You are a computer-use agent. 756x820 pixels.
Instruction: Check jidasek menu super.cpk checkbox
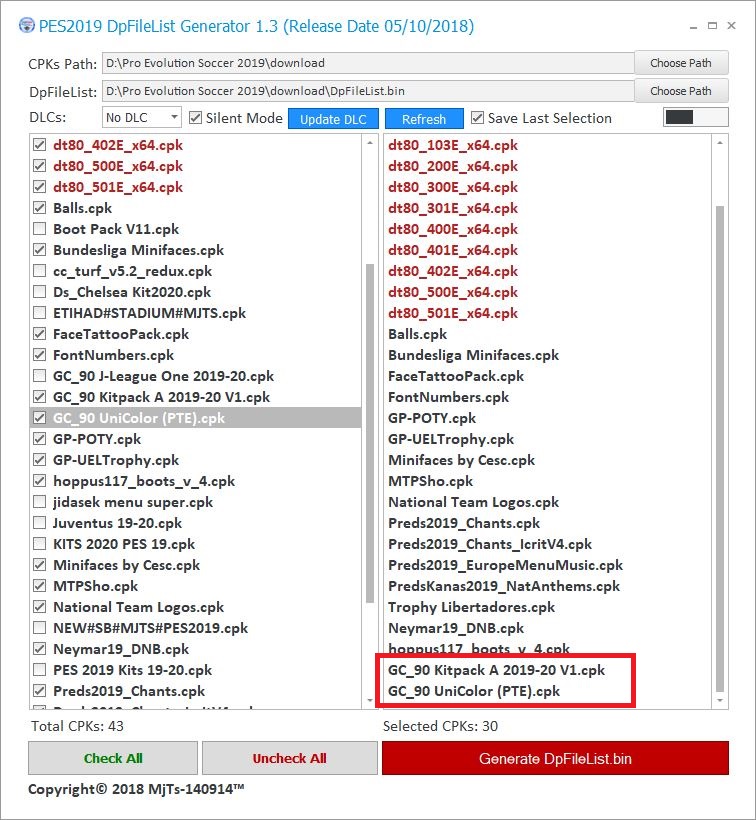click(39, 502)
